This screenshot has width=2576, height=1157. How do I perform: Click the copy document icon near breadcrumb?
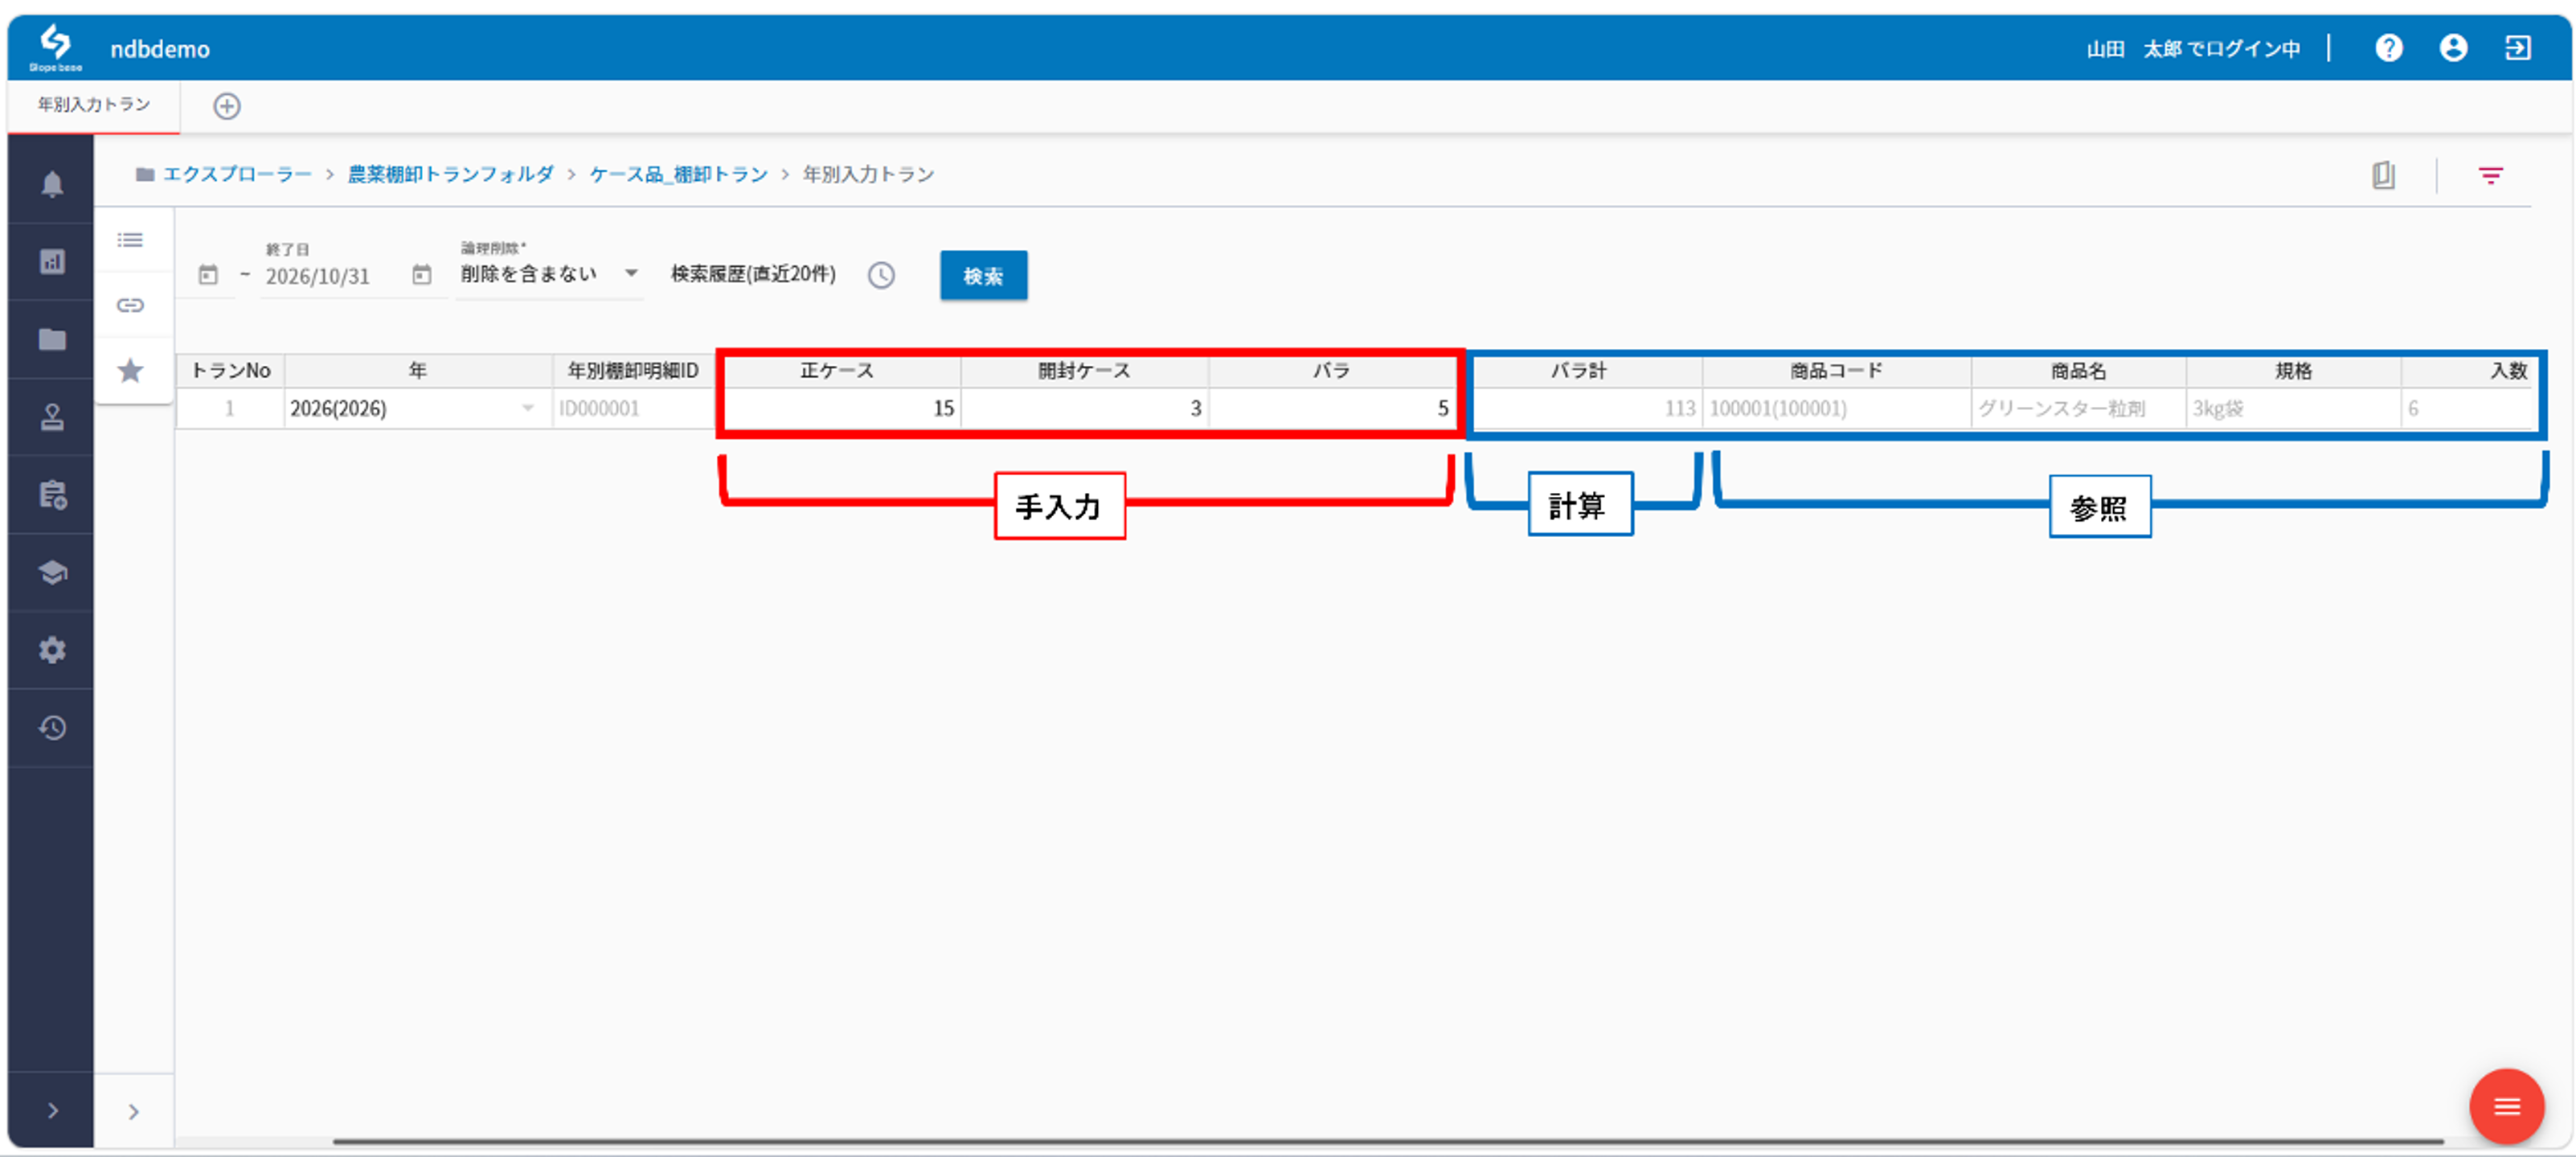(2383, 176)
